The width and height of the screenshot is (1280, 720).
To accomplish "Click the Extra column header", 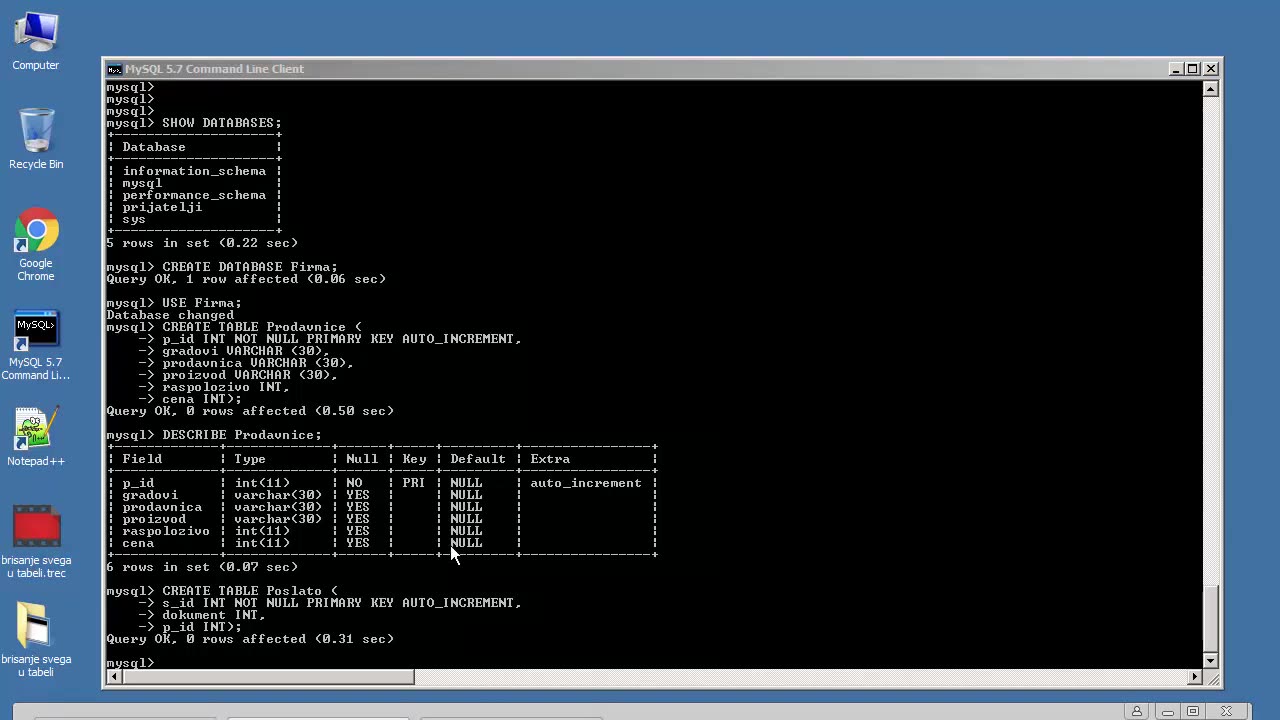I will (550, 459).
